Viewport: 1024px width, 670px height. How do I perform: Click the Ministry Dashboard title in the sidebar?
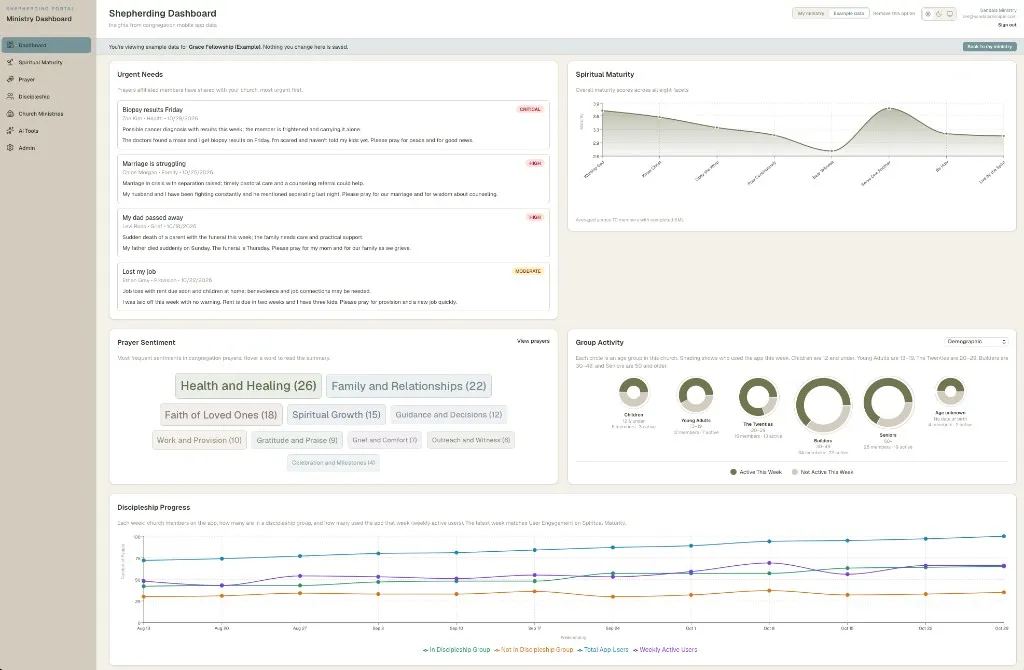(39, 19)
